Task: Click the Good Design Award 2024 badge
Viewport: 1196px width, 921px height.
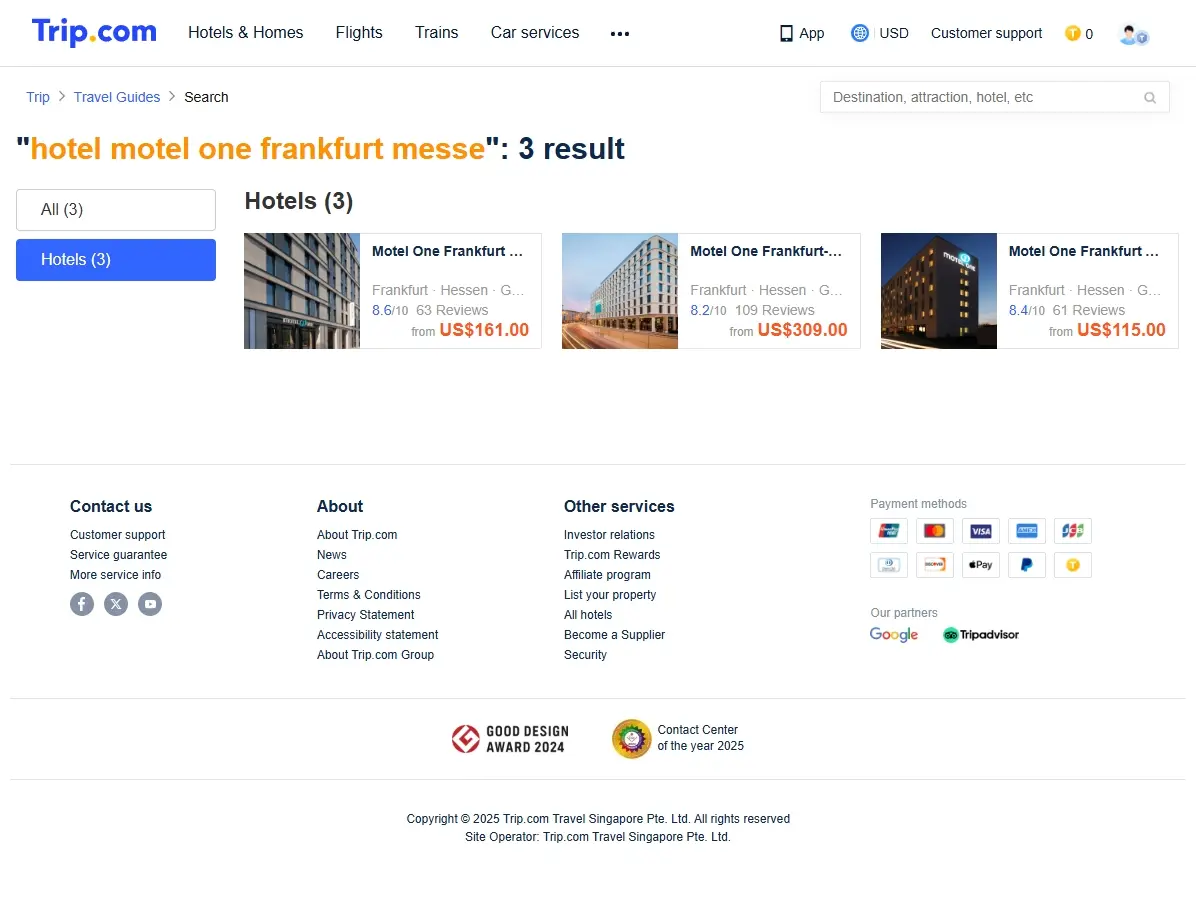Action: pos(510,739)
